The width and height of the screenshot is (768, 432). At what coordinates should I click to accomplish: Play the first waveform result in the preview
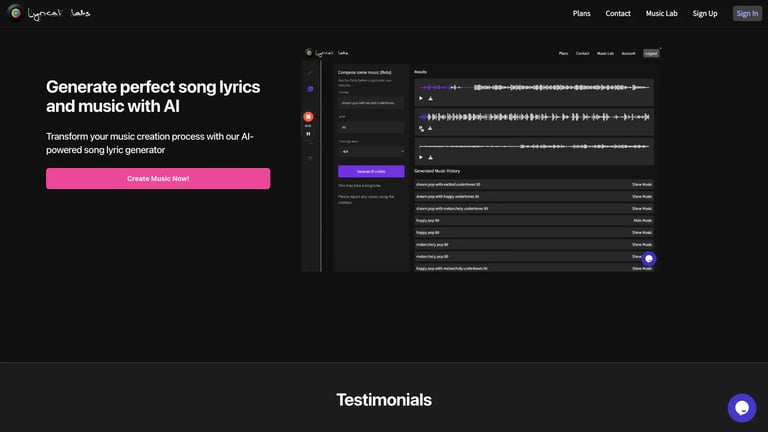pyautogui.click(x=421, y=98)
